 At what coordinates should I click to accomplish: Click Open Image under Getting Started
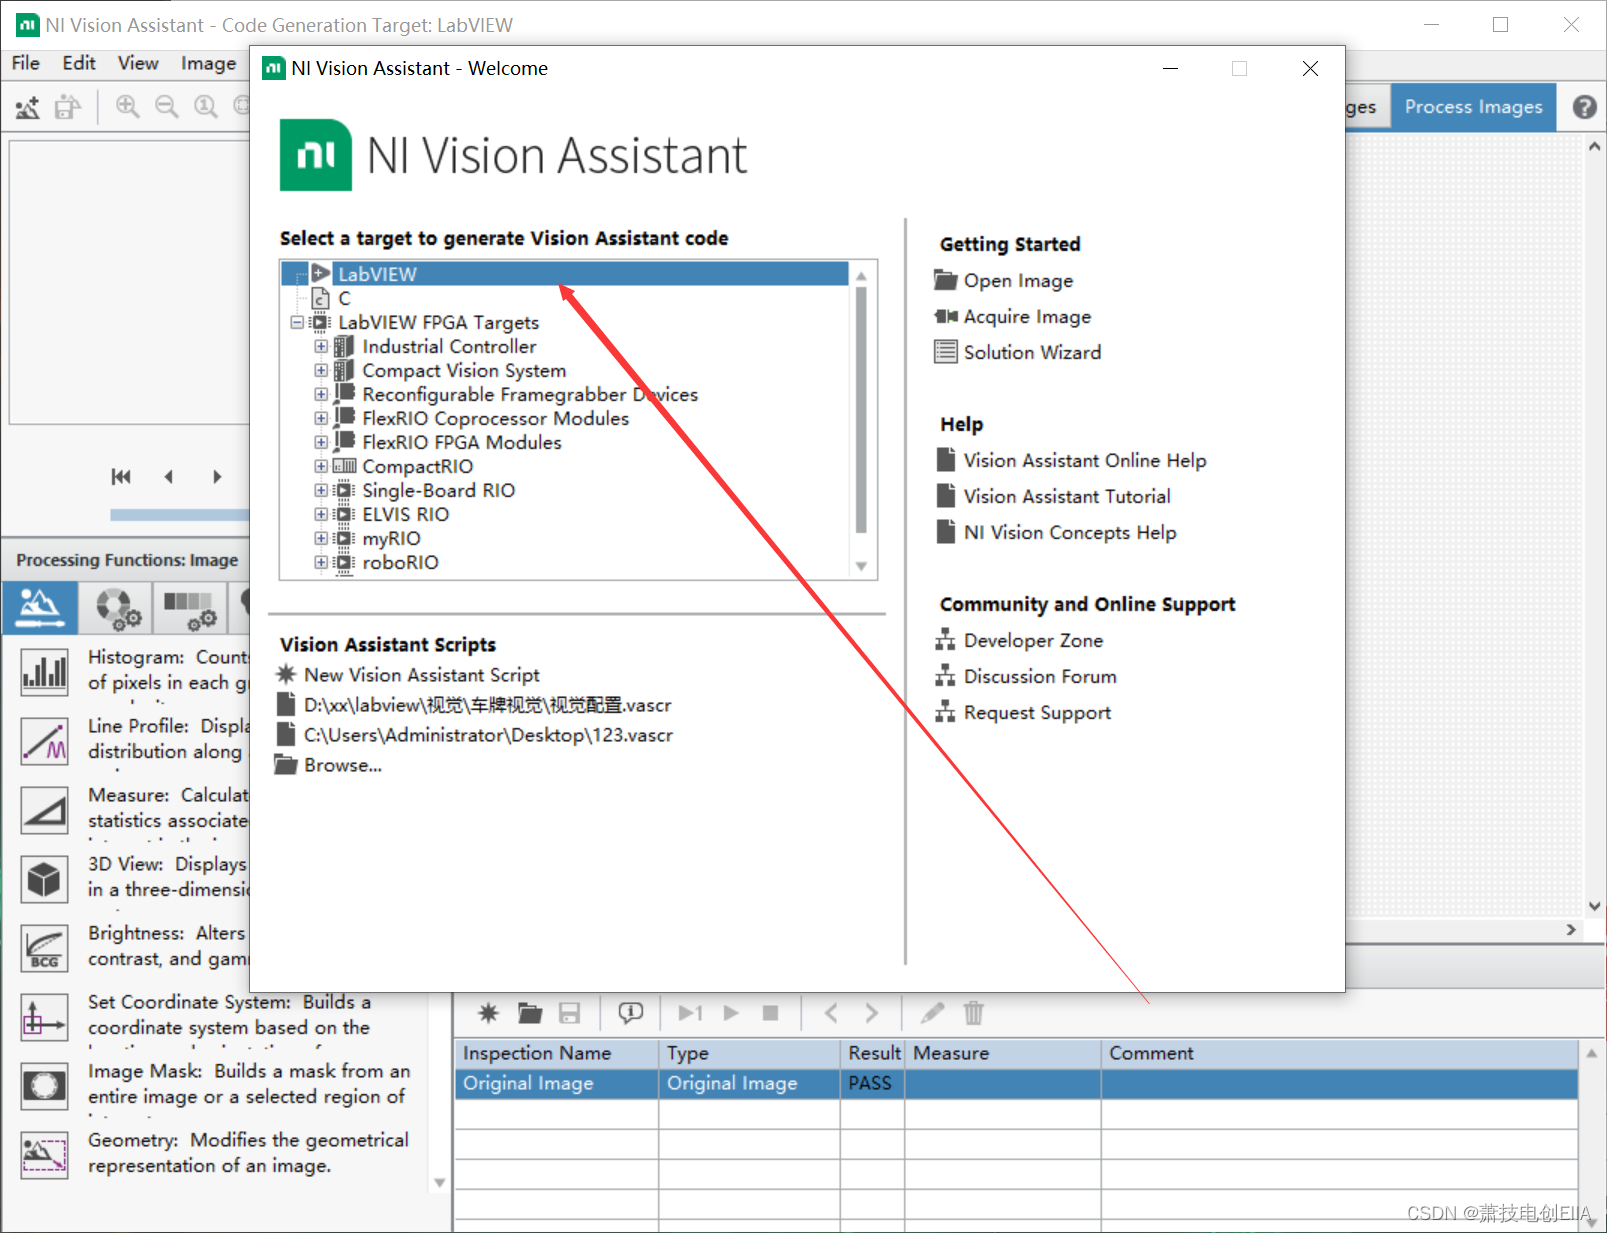coord(1018,281)
